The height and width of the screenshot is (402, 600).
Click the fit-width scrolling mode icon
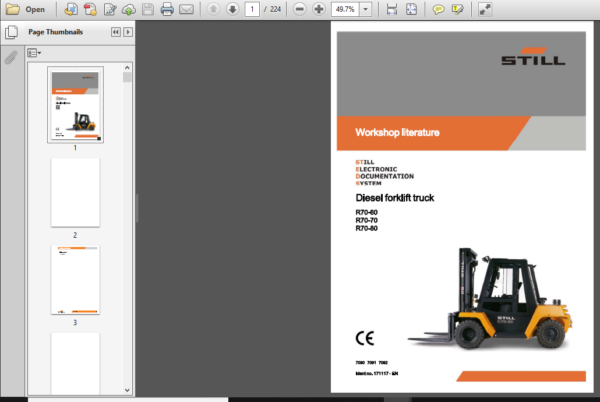click(x=392, y=9)
